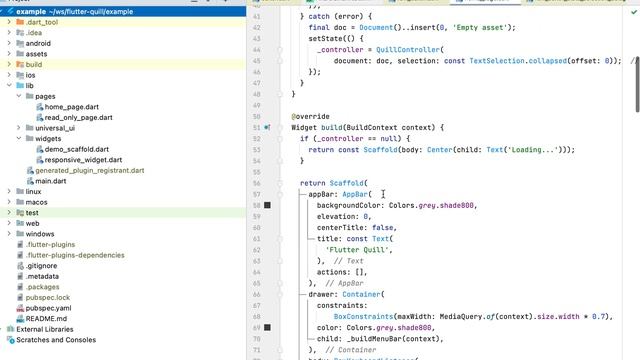
Task: Click the Scratches and Consoles icon
Action: 11,340
